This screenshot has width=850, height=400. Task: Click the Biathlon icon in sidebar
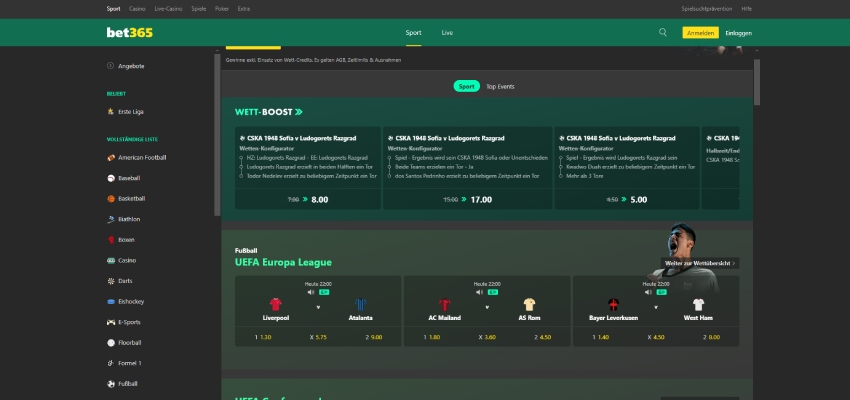[x=111, y=219]
